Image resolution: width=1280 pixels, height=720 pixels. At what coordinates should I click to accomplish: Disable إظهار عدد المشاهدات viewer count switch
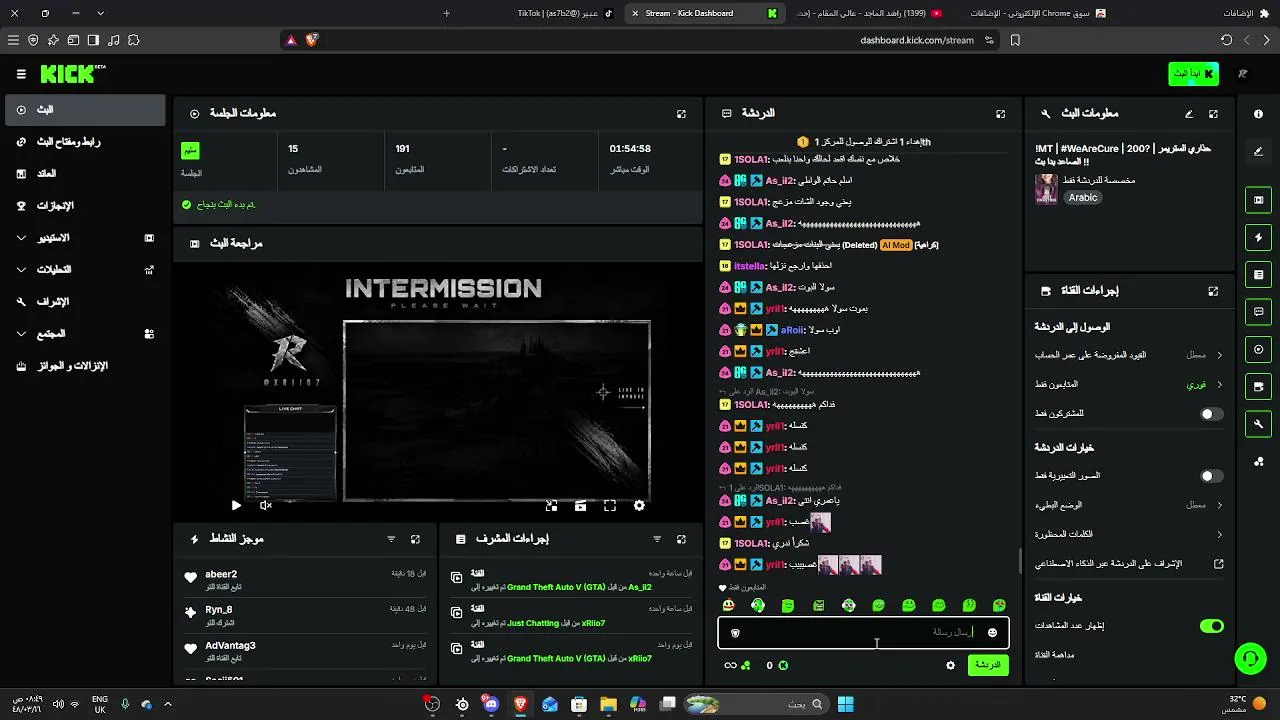1211,626
